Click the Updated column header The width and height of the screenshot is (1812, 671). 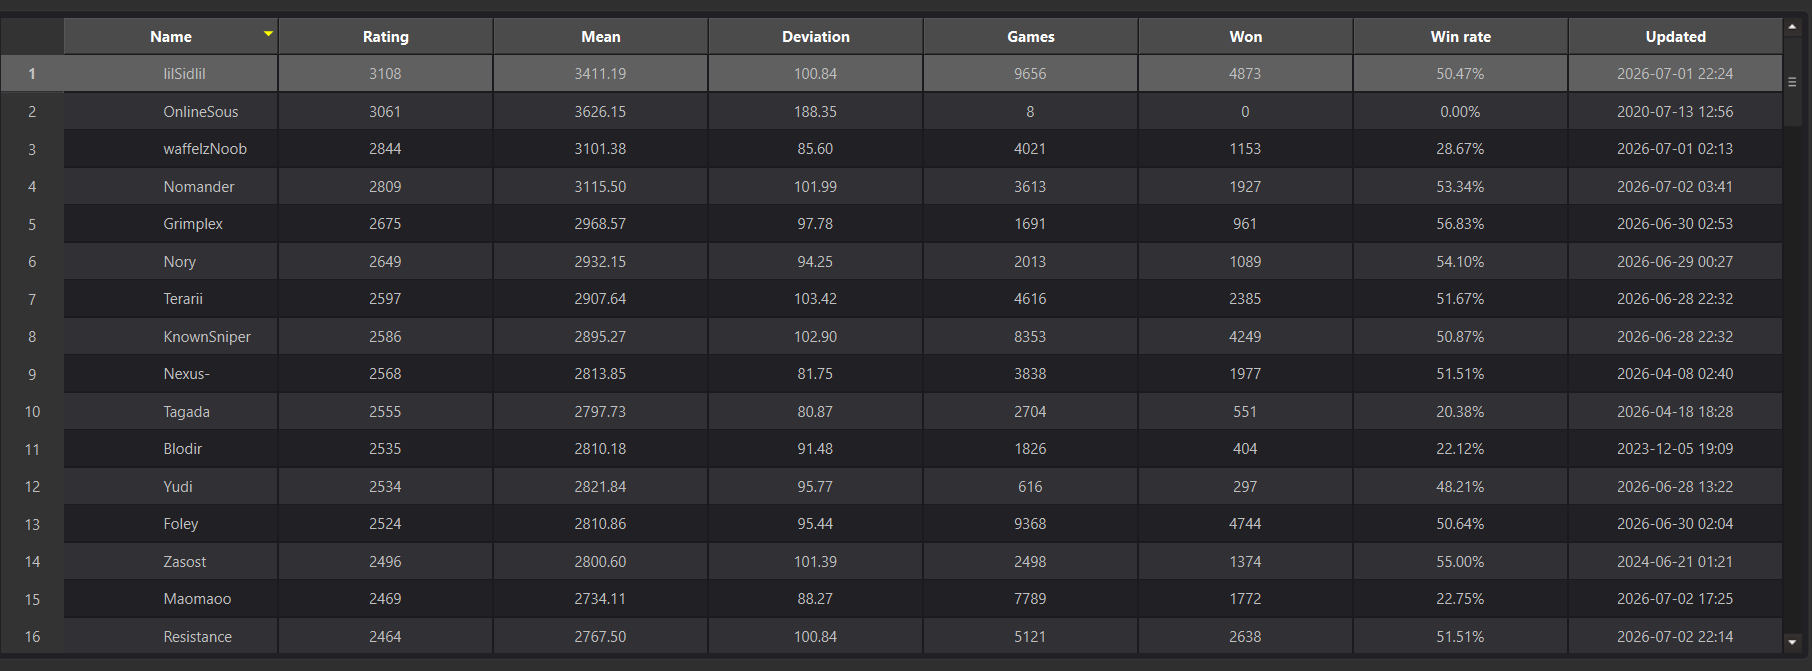[1676, 36]
